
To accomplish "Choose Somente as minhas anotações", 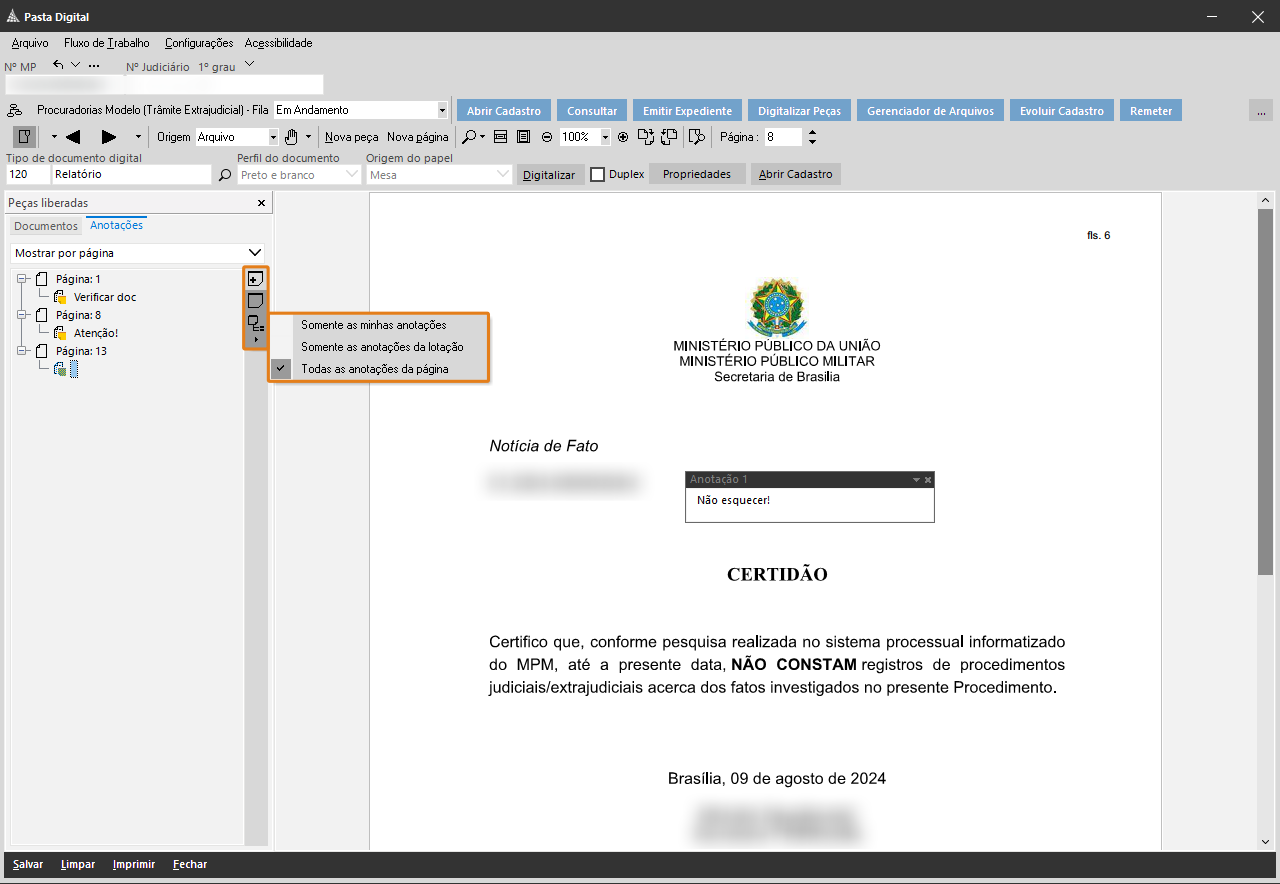I will point(374,325).
